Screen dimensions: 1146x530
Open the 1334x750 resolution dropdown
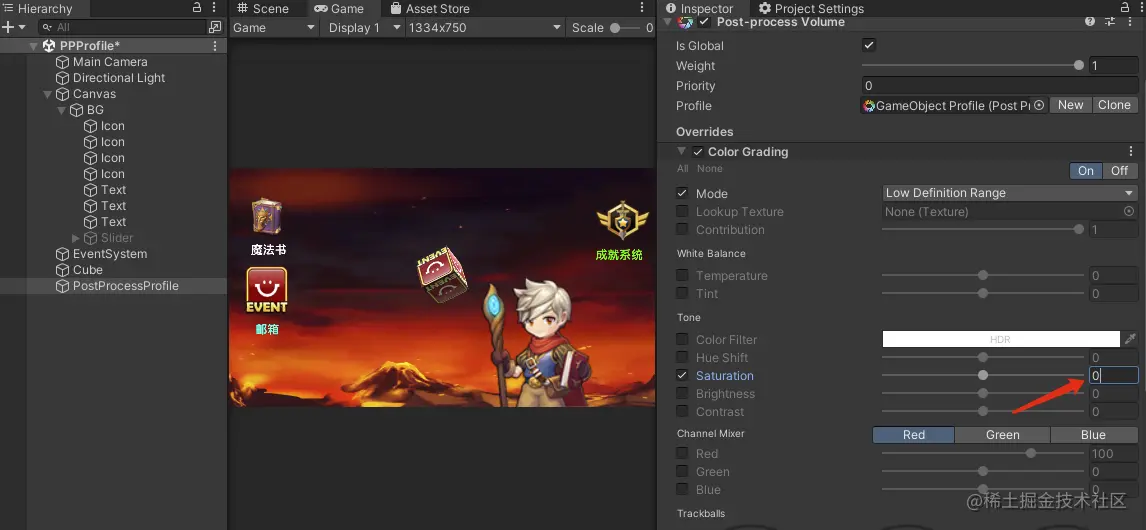pyautogui.click(x=485, y=28)
